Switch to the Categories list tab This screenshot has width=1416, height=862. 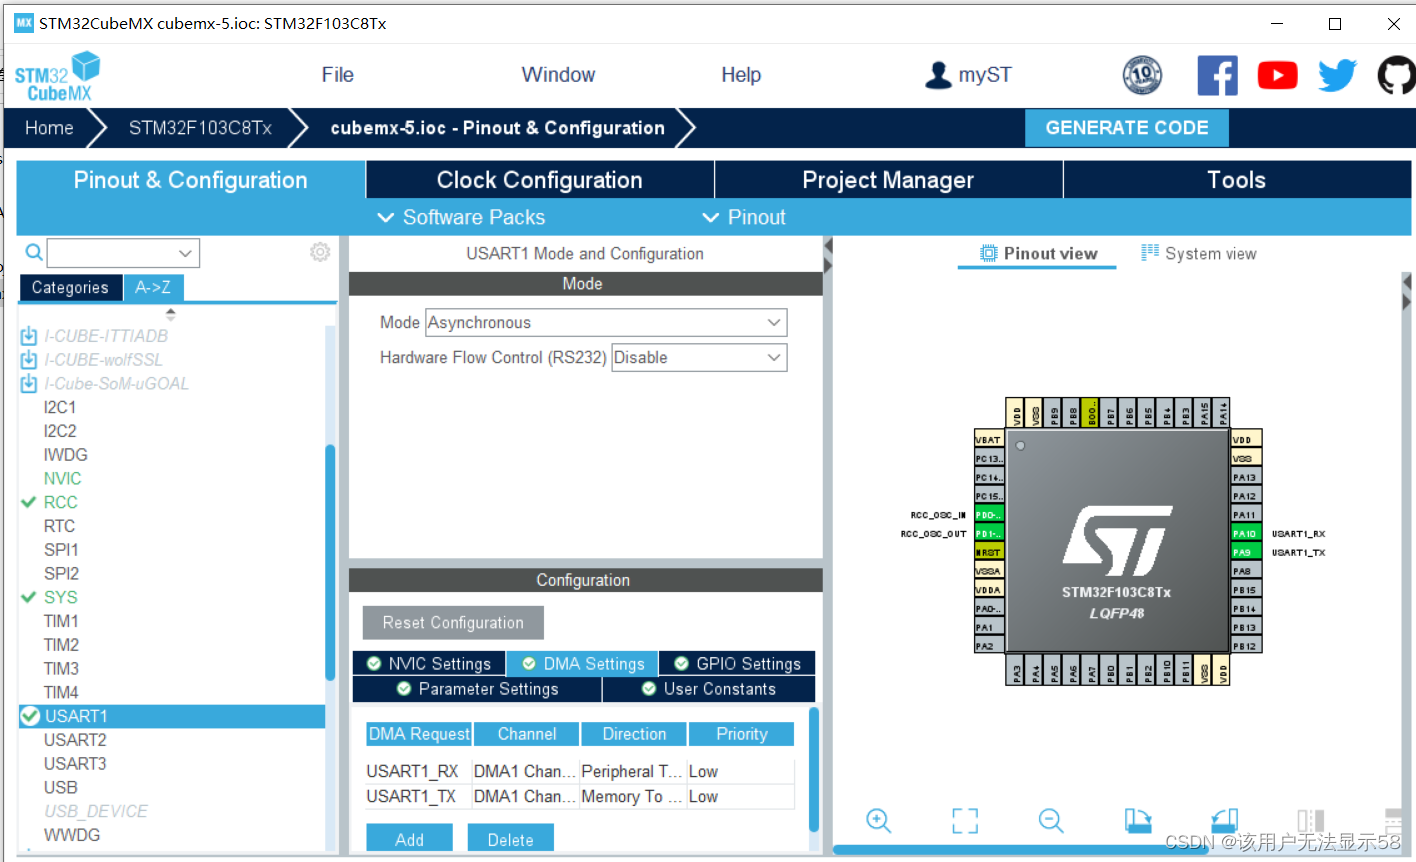(x=70, y=287)
